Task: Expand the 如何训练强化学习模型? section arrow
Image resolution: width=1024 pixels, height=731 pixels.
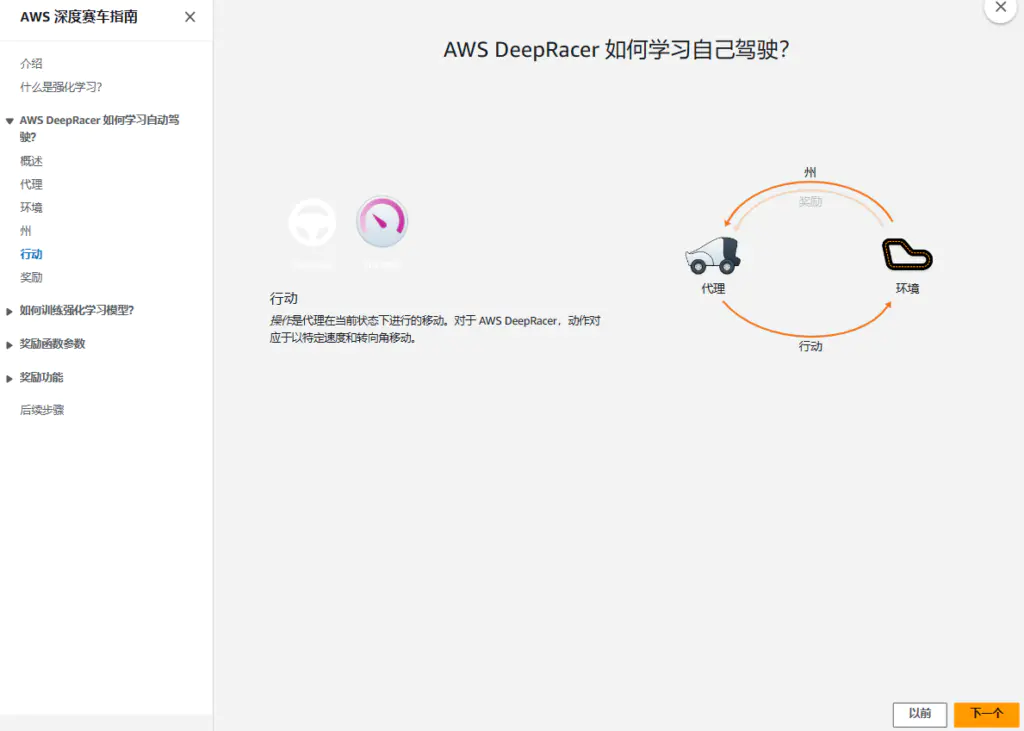Action: point(9,312)
